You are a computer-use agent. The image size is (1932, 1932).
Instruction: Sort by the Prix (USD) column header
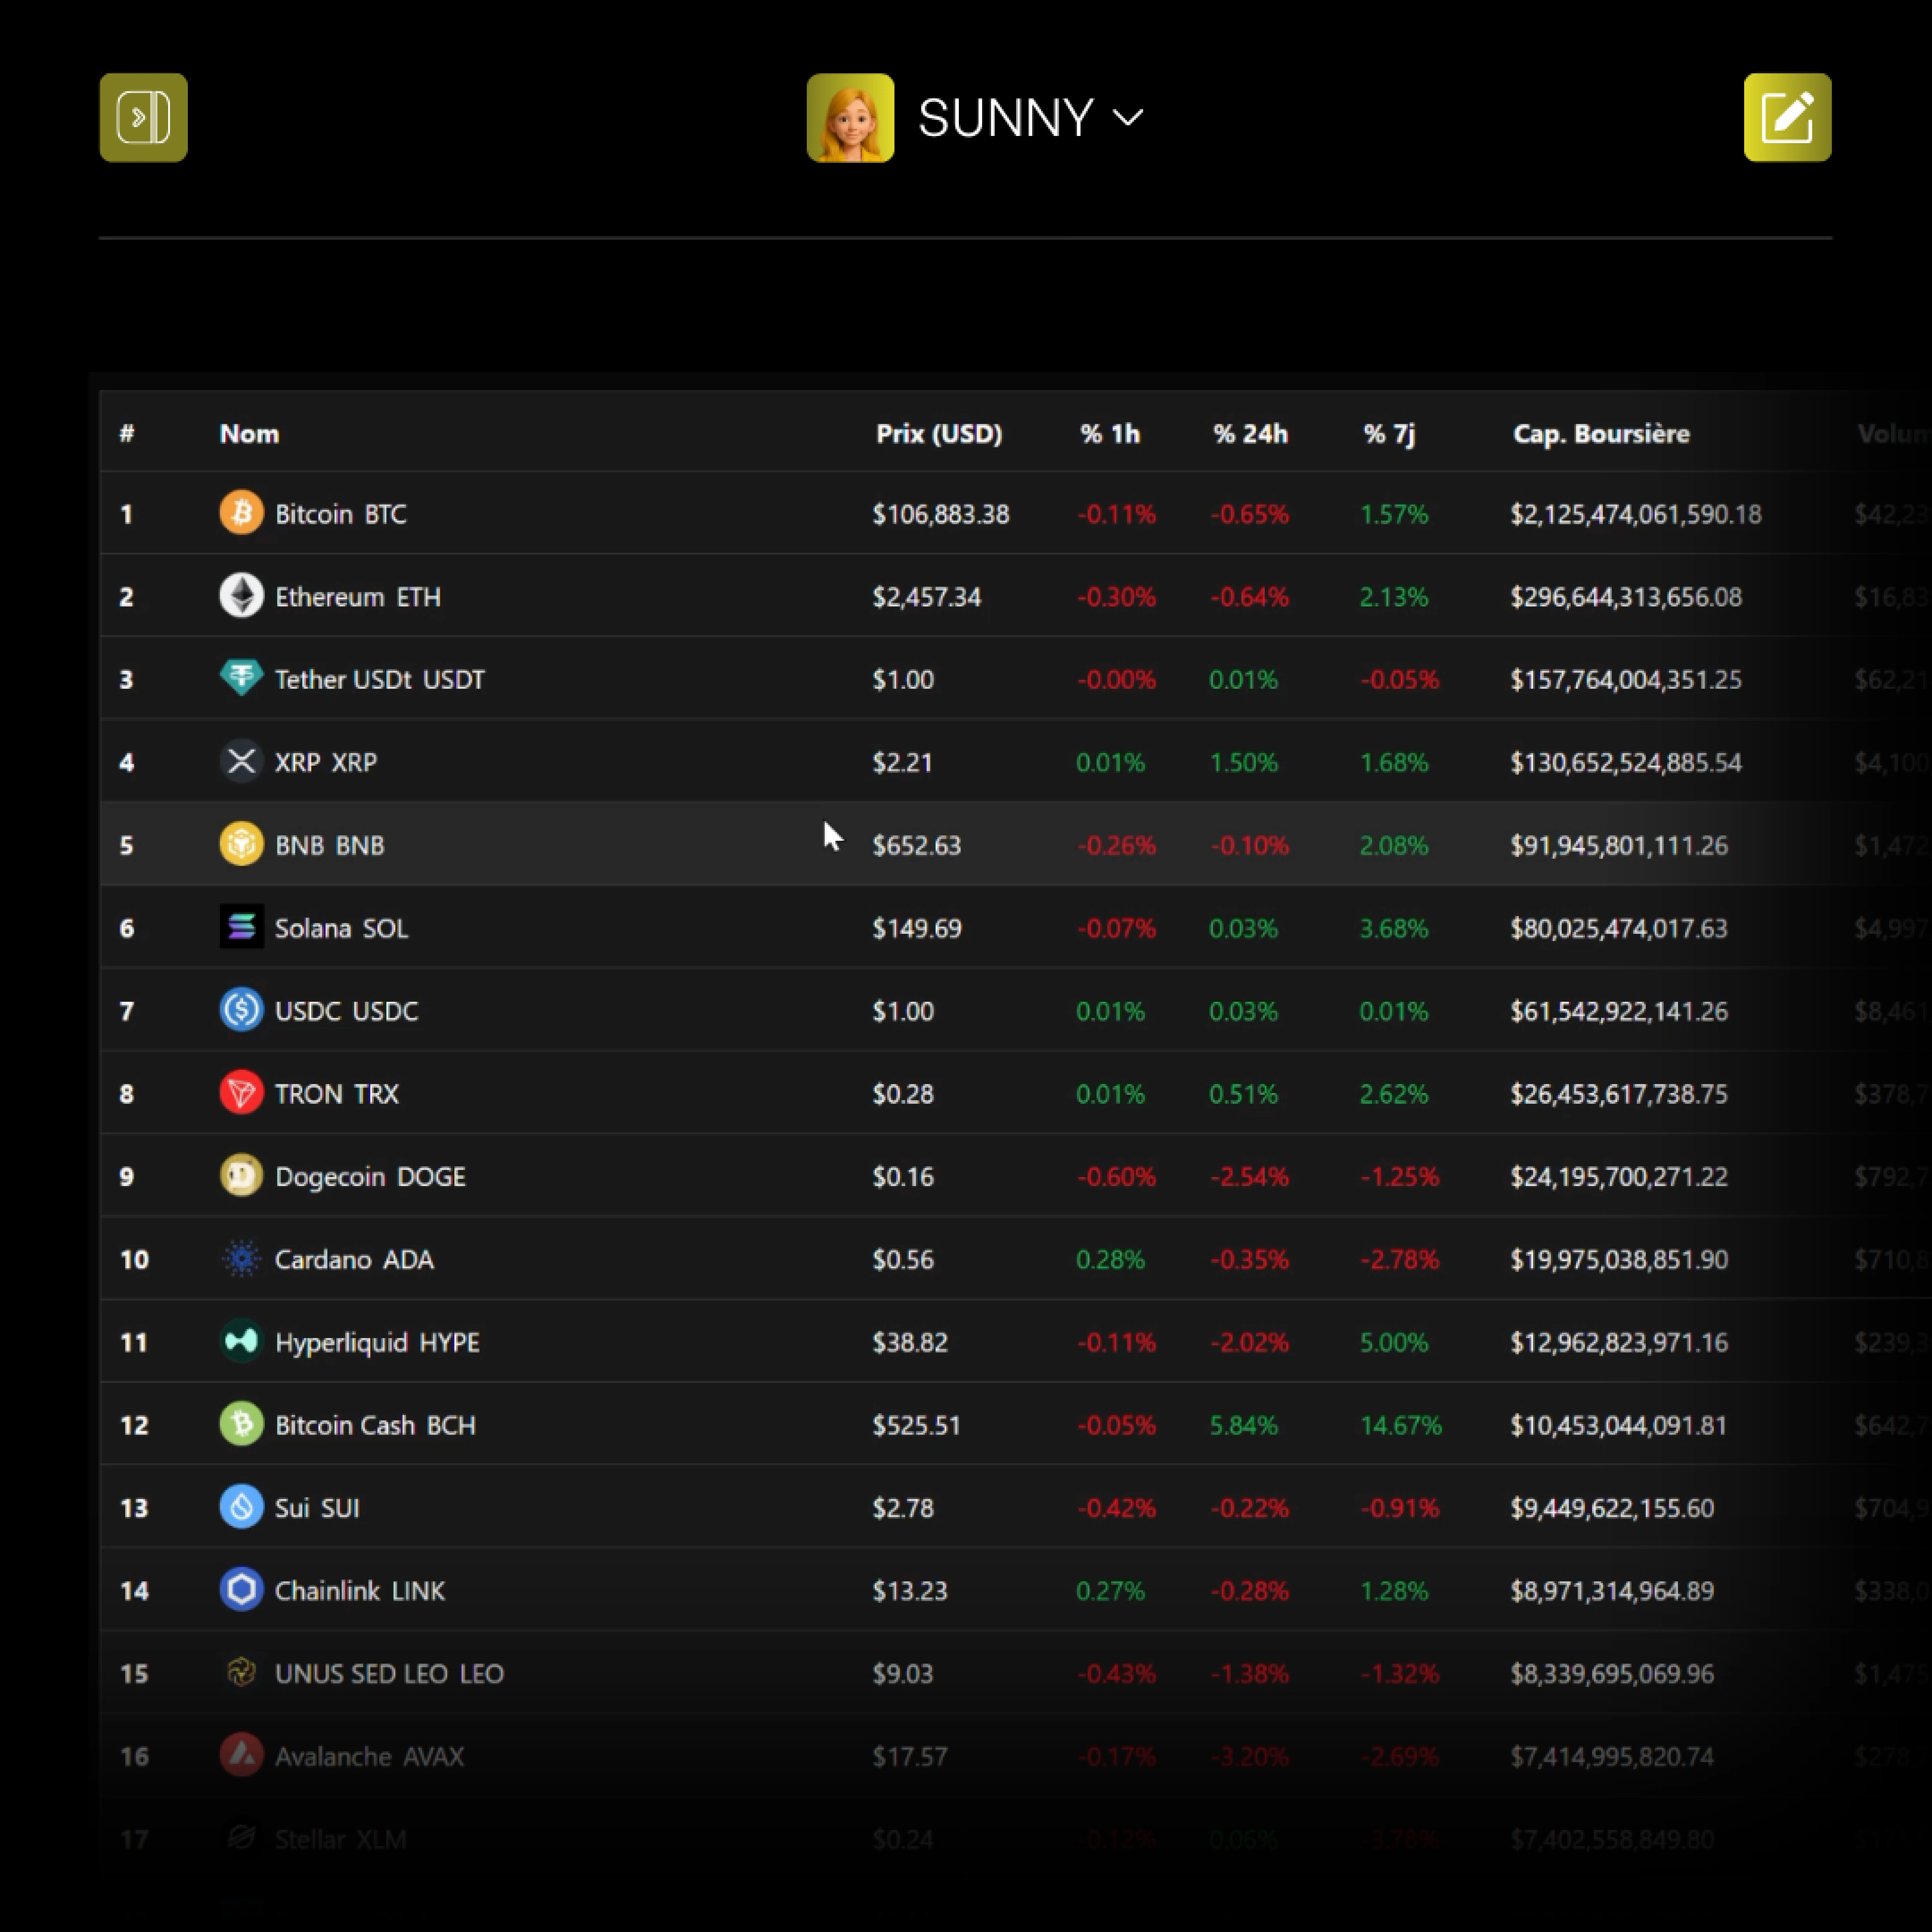pos(939,433)
